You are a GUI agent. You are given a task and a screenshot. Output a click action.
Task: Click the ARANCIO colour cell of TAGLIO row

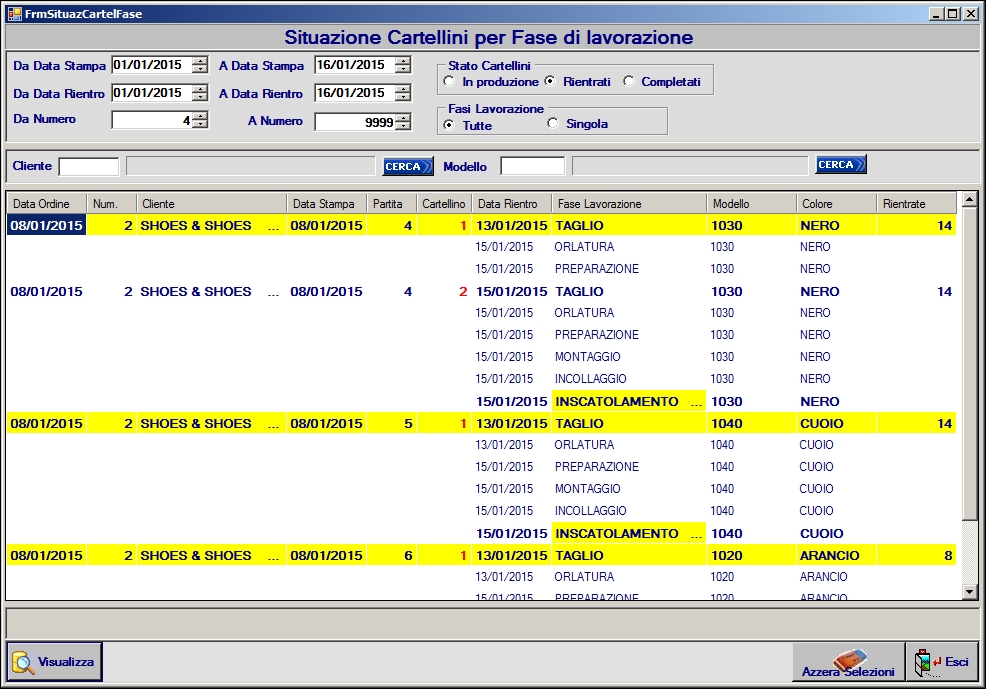836,556
